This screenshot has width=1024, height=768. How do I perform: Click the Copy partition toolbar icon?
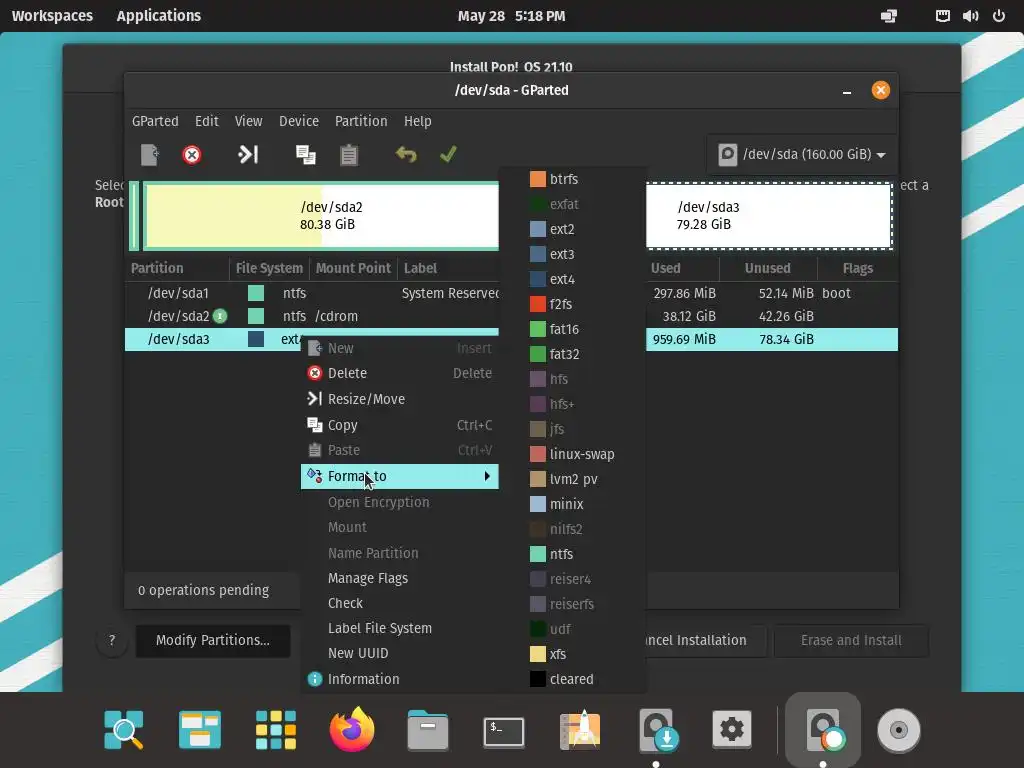pyautogui.click(x=306, y=155)
